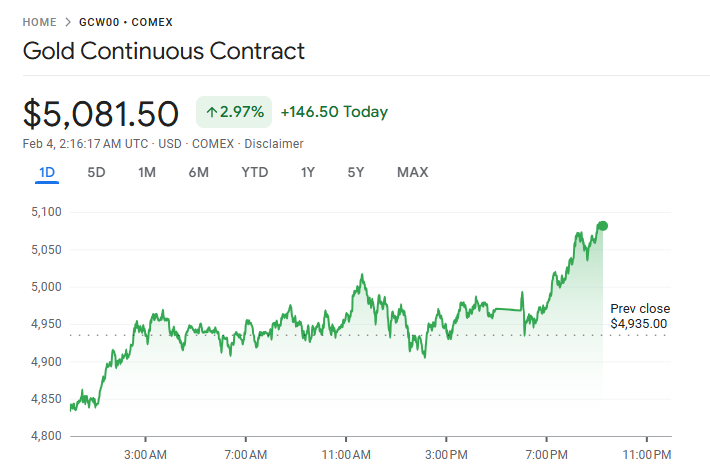710x476 pixels.
Task: Switch to the 5D range tab
Action: (x=96, y=172)
